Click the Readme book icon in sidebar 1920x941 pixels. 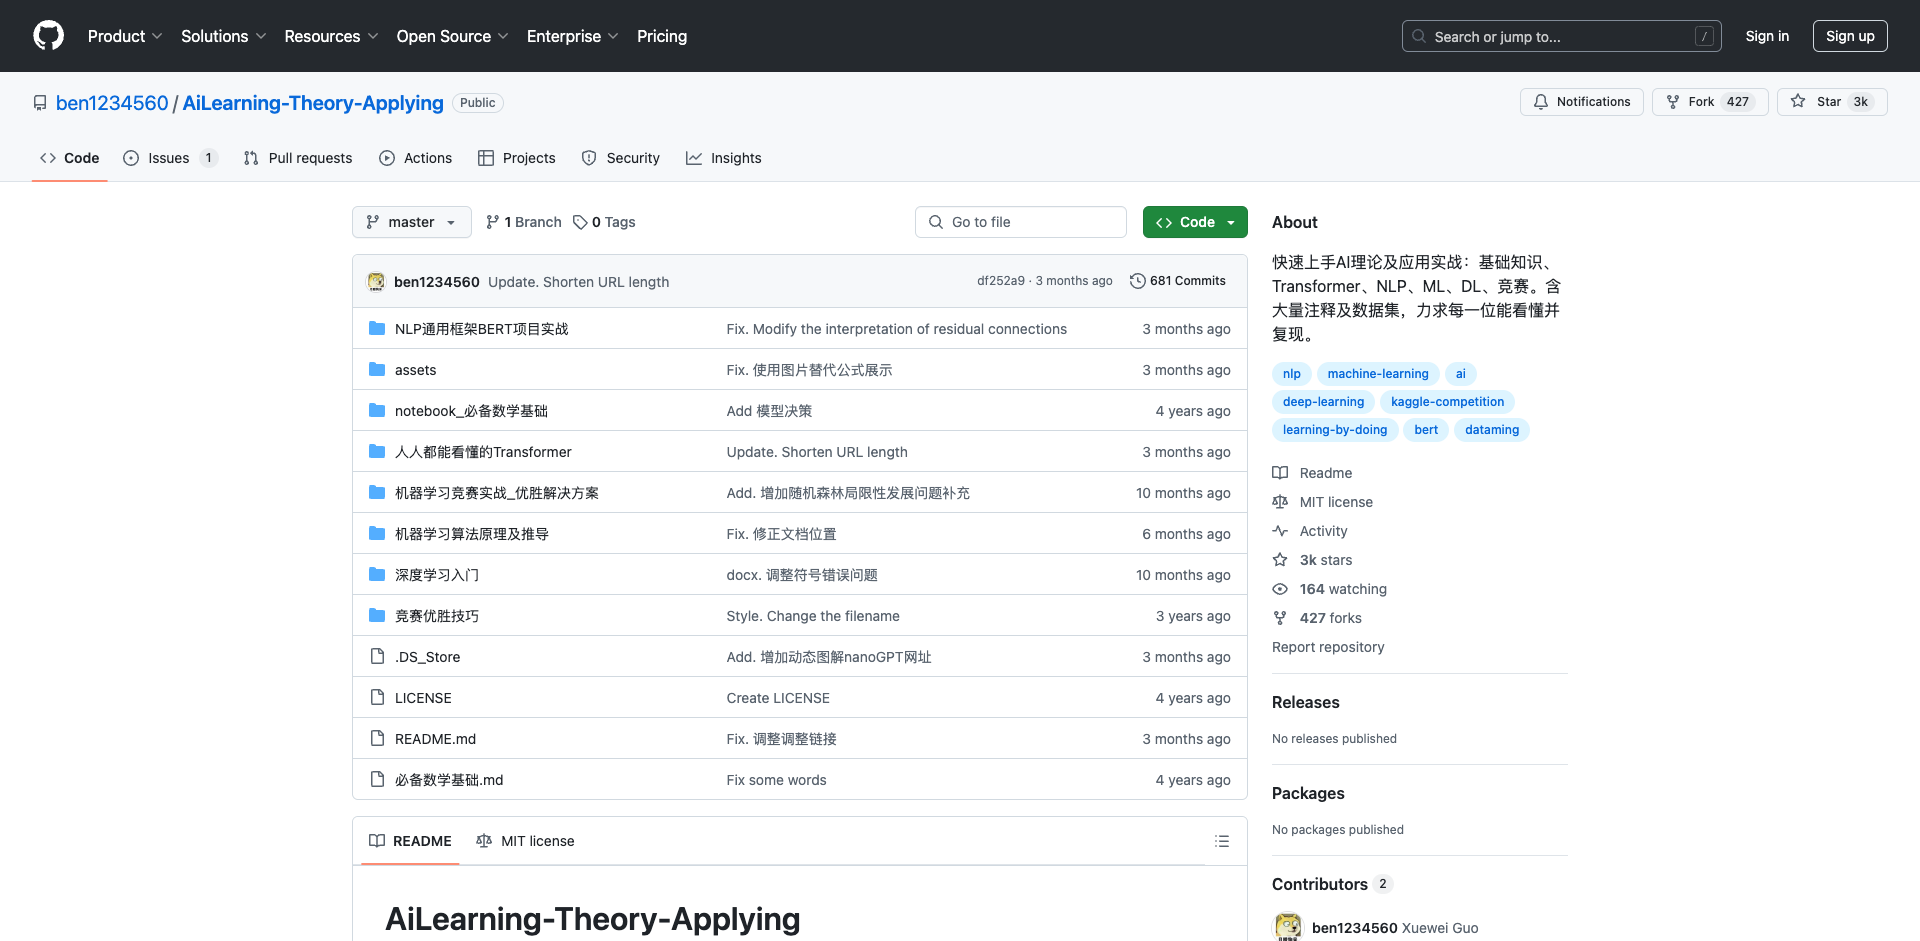click(x=1281, y=472)
